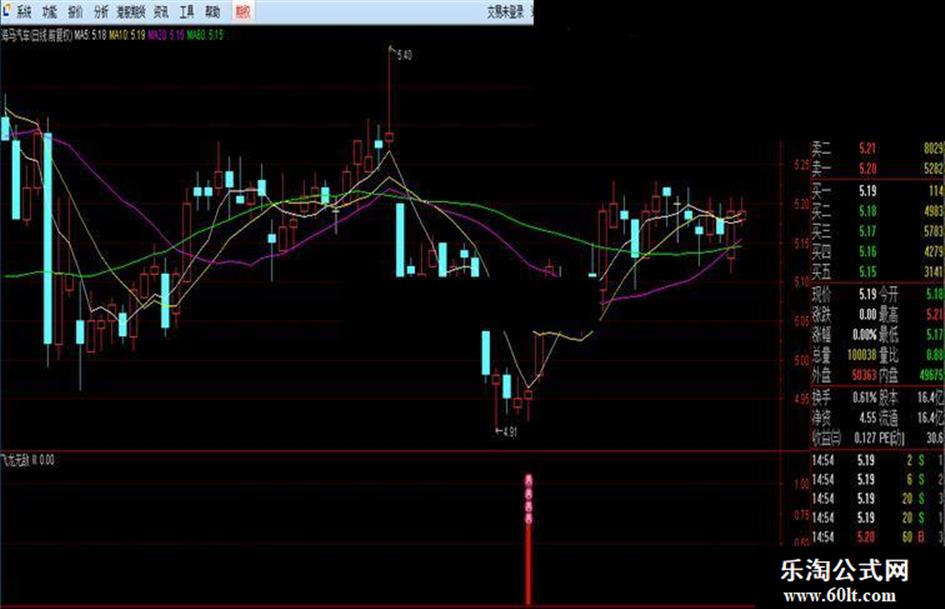Viewport: 945px width, 609px height.
Task: Click the 涨跌 0.00 change value
Action: pyautogui.click(x=867, y=314)
